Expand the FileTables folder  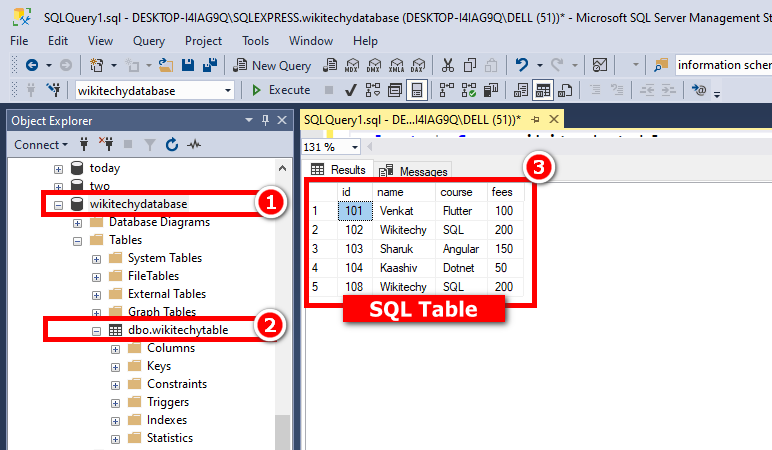click(96, 277)
